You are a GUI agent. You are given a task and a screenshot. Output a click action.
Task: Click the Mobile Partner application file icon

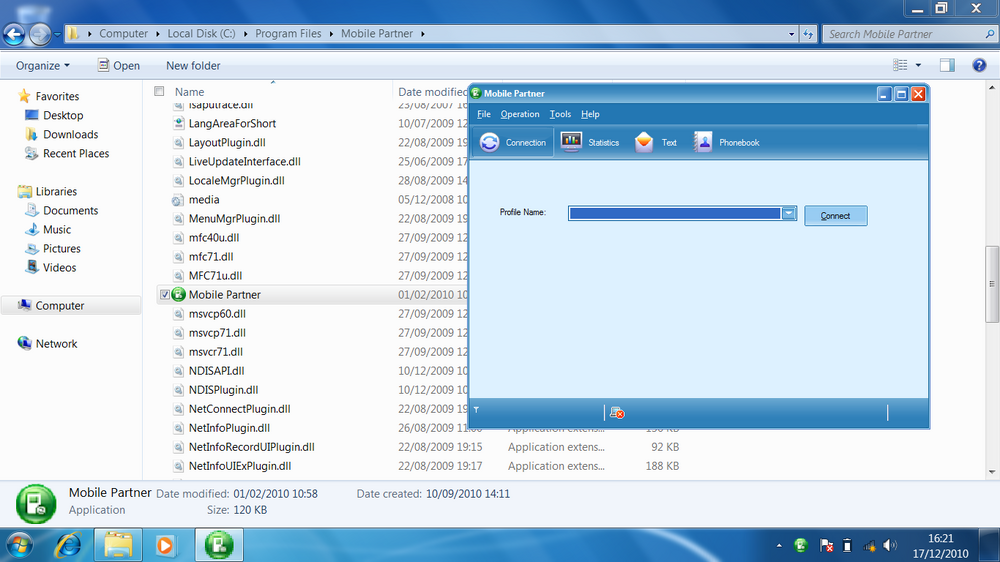click(179, 295)
